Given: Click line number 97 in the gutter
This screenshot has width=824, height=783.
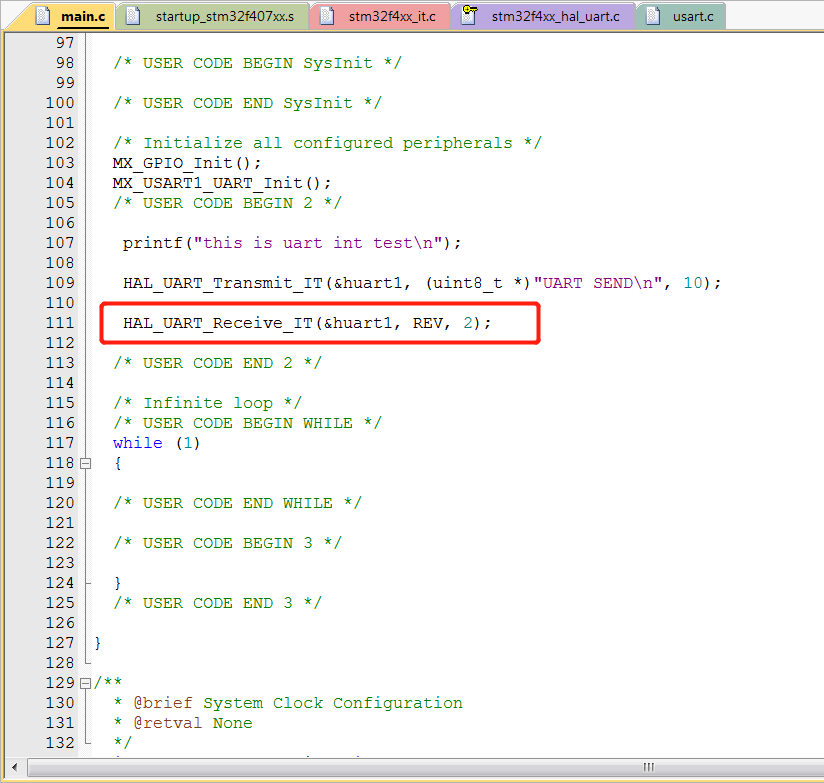Looking at the screenshot, I should click(65, 43).
